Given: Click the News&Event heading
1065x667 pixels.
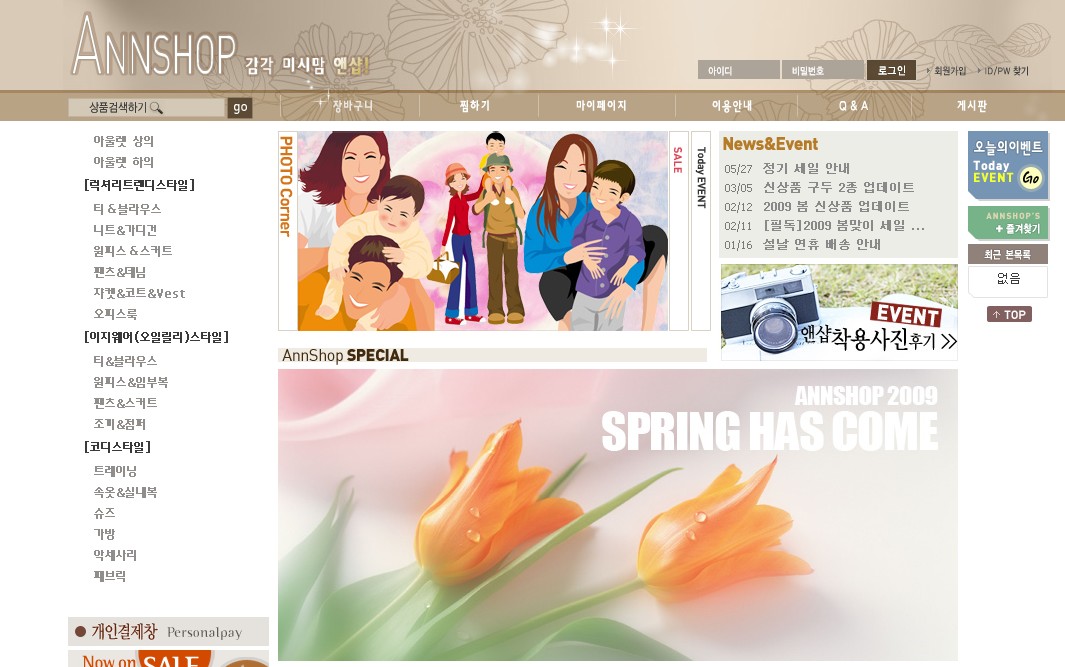Looking at the screenshot, I should (x=770, y=144).
